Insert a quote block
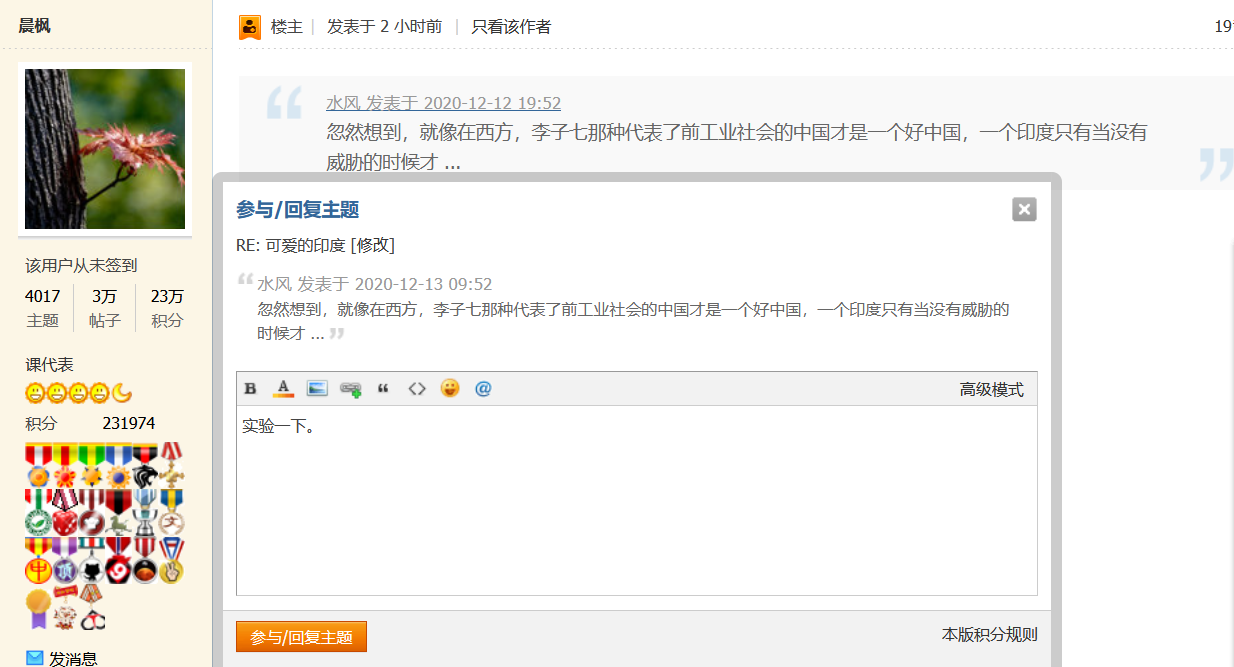The image size is (1234, 667). pyautogui.click(x=383, y=389)
